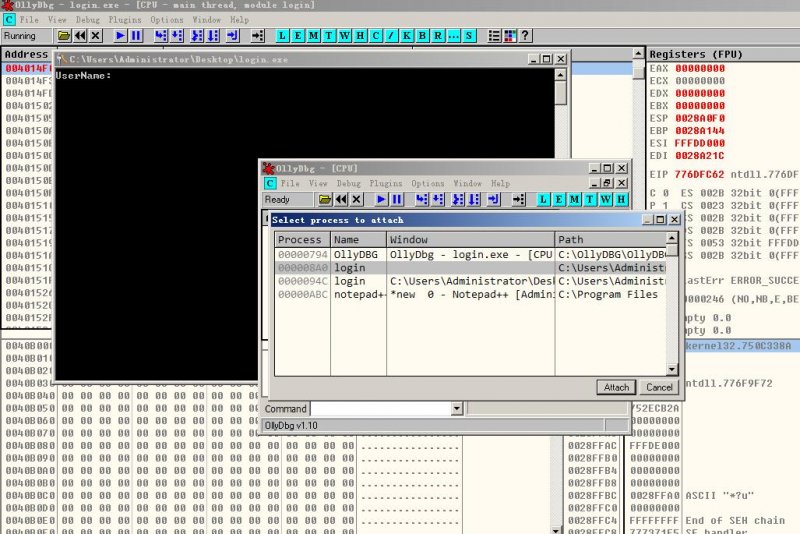Select ESP register value 0028A0F0
Image resolution: width=800 pixels, height=534 pixels.
[700, 118]
